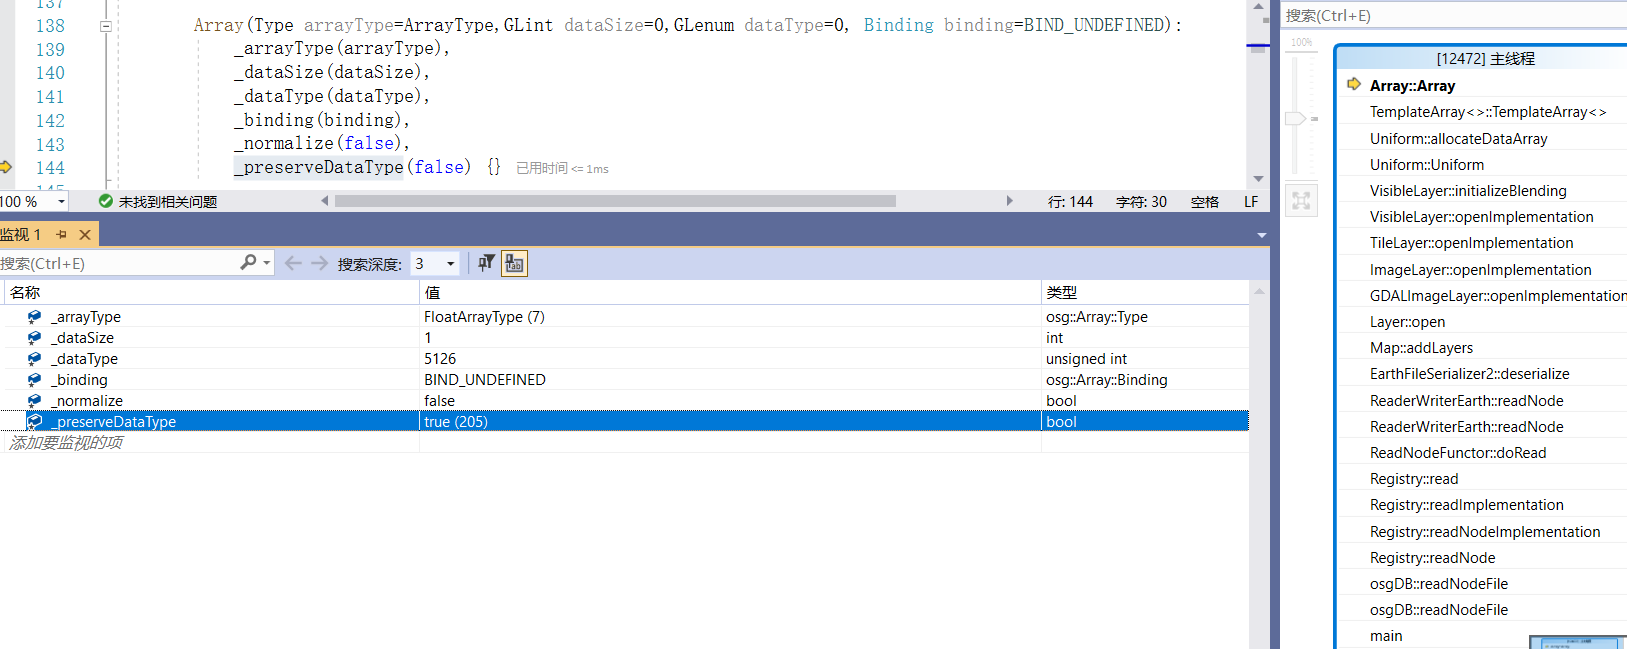Pin the 监视 1 watch tab
This screenshot has height=649, width=1627.
61,235
